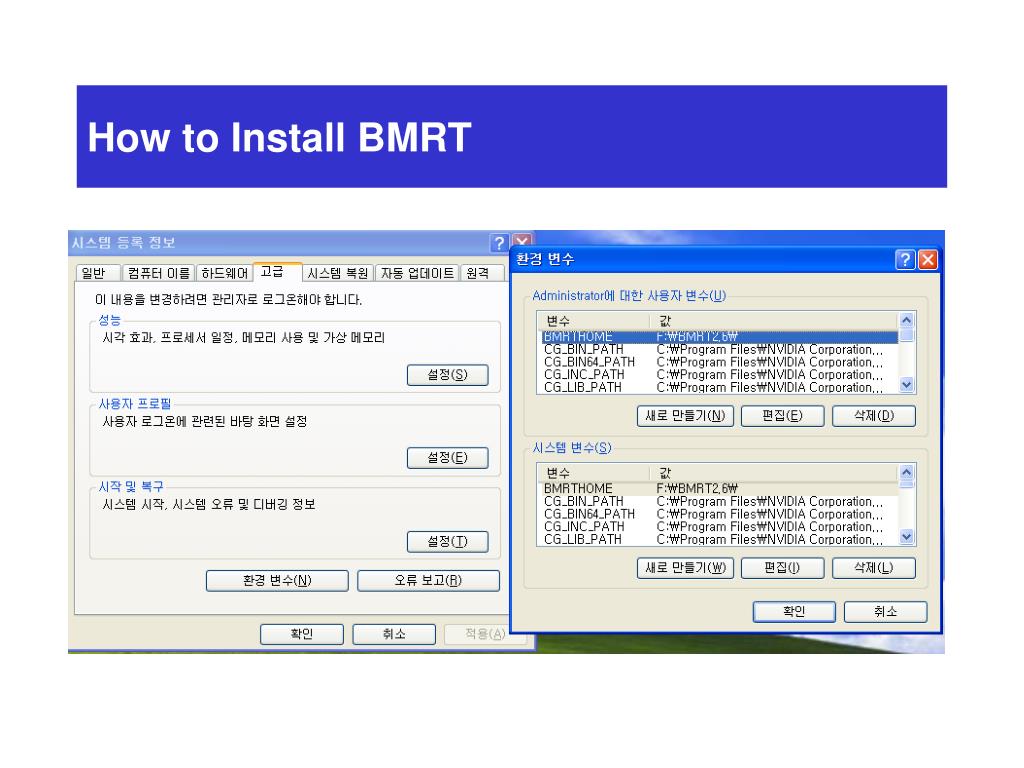Open 환경 변수(N) from System Properties
The image size is (1024, 768).
(x=277, y=581)
